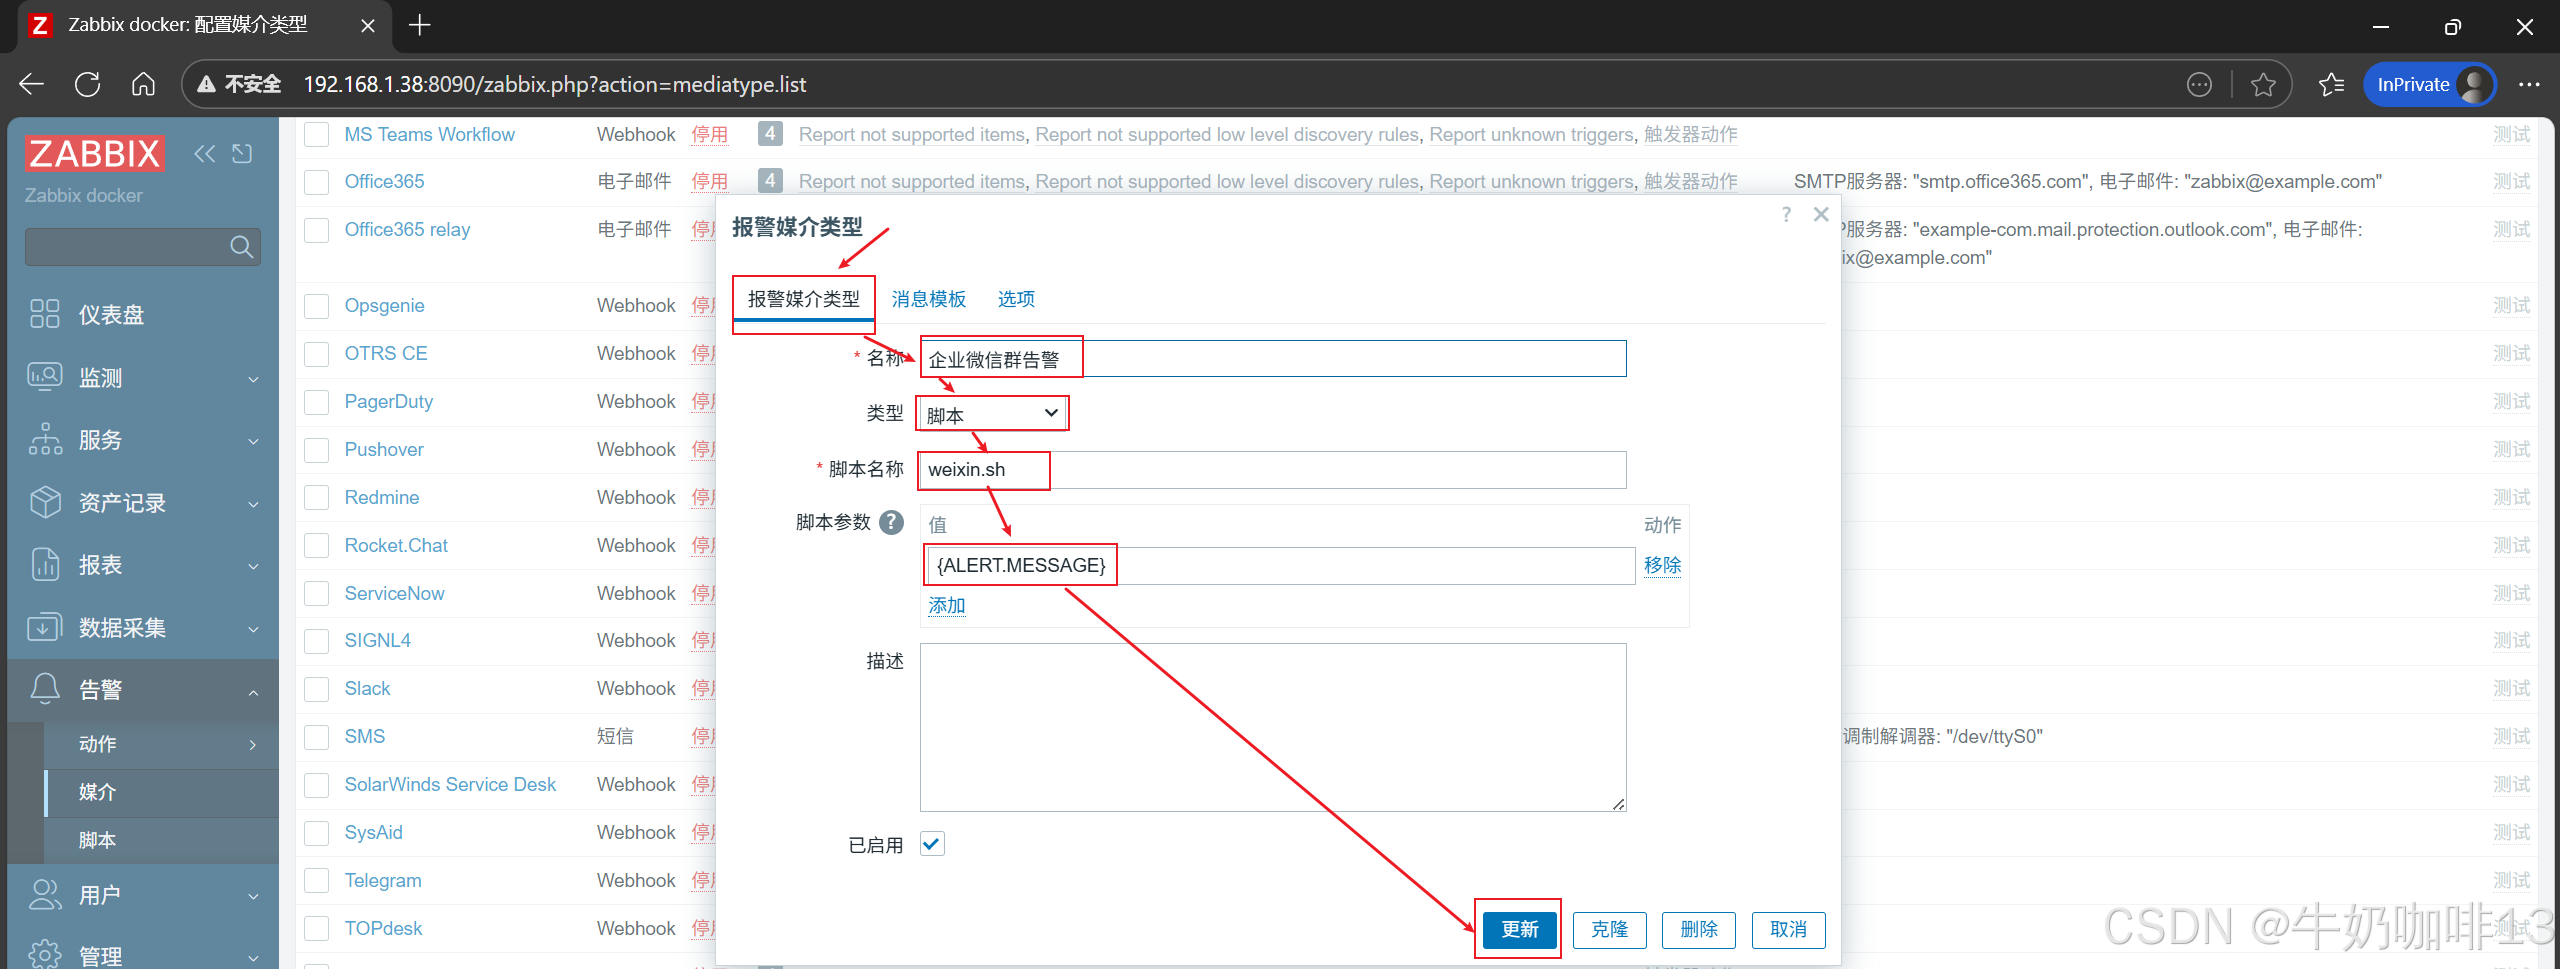Viewport: 2560px width, 969px height.
Task: Expand the 服务 sidebar section chevron
Action: click(x=253, y=441)
